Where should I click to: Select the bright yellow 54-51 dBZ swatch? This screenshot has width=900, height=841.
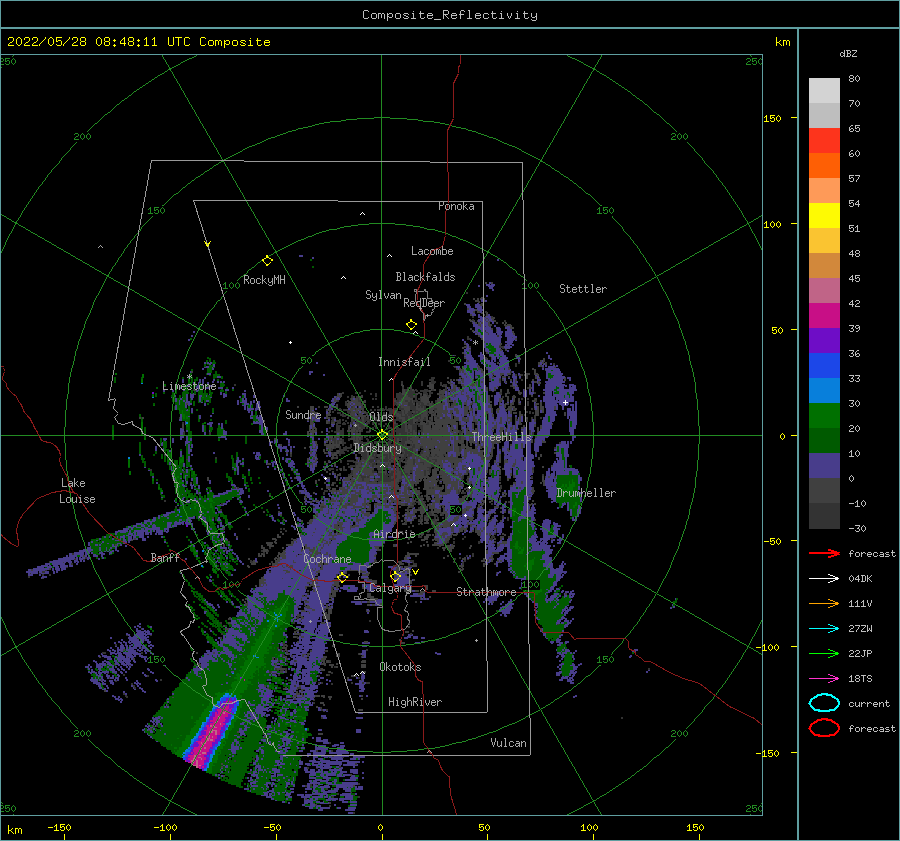824,215
